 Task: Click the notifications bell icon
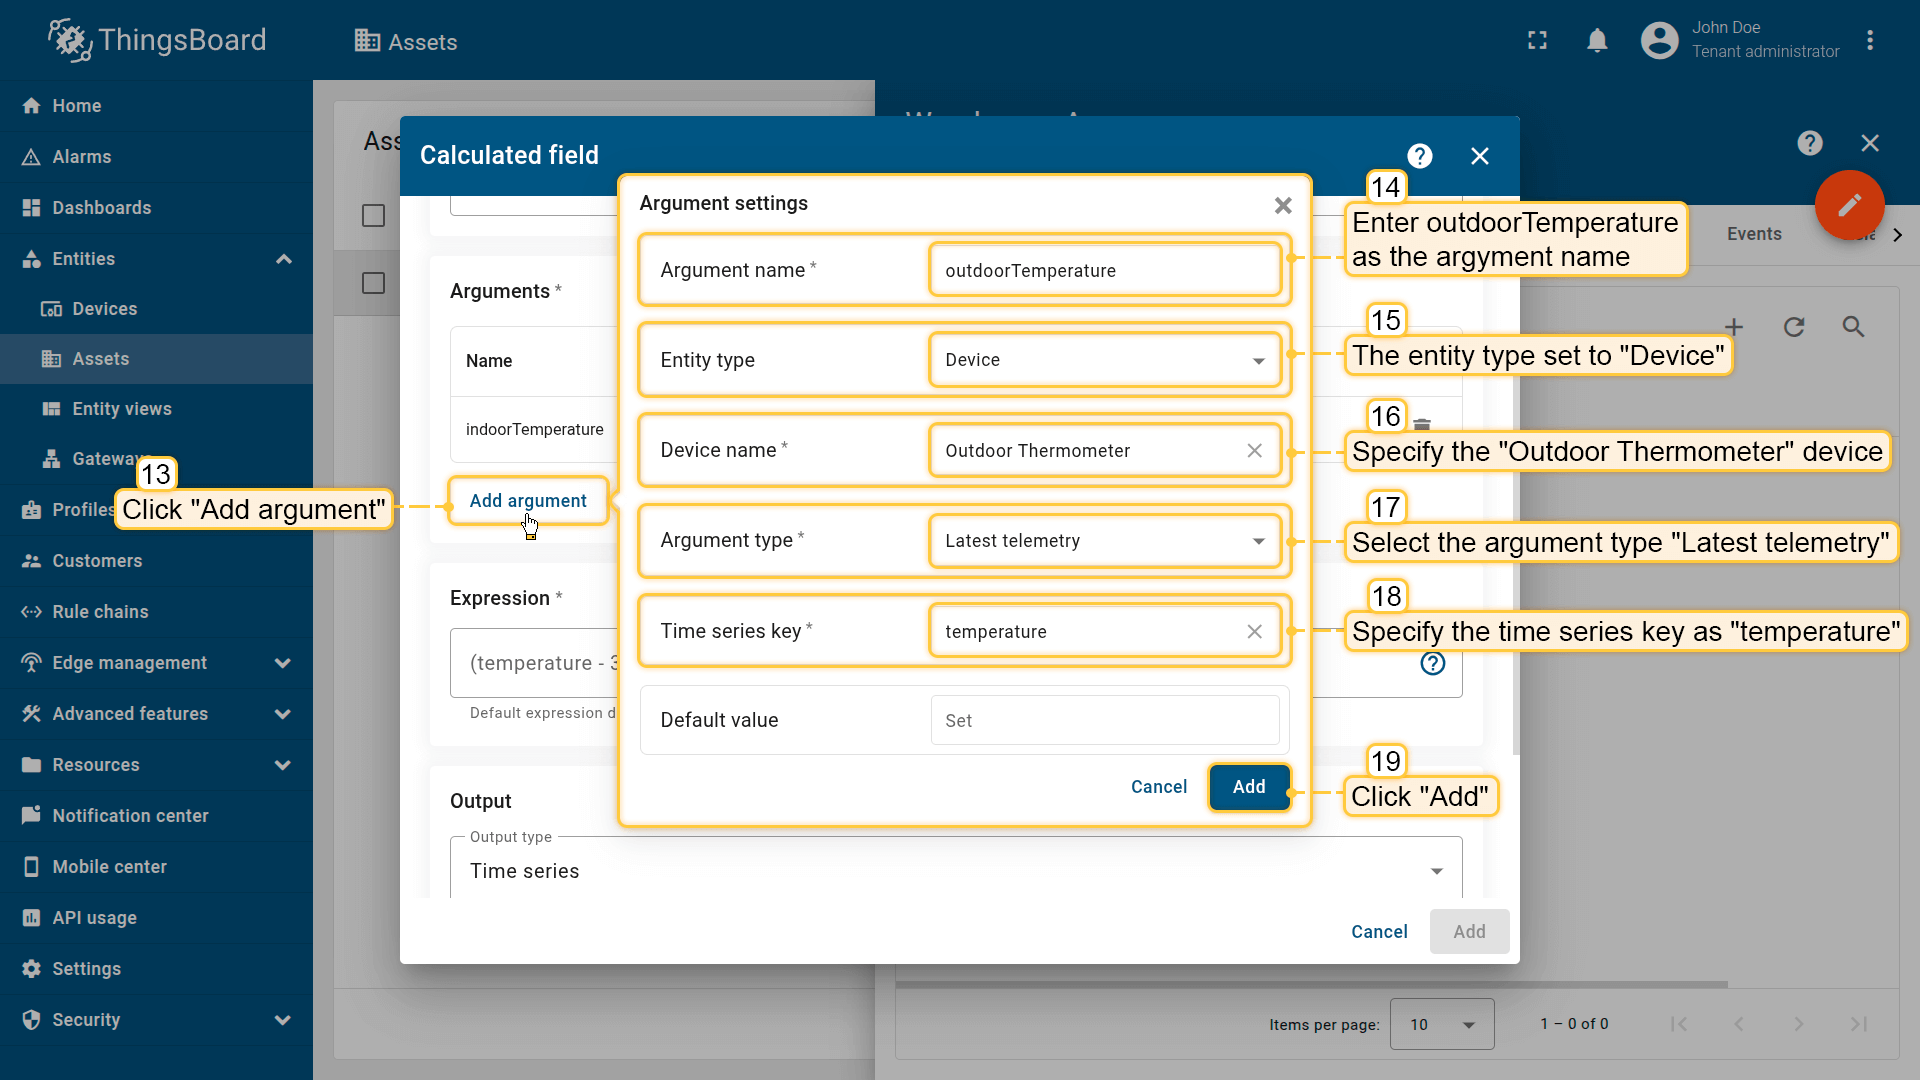1597,41
